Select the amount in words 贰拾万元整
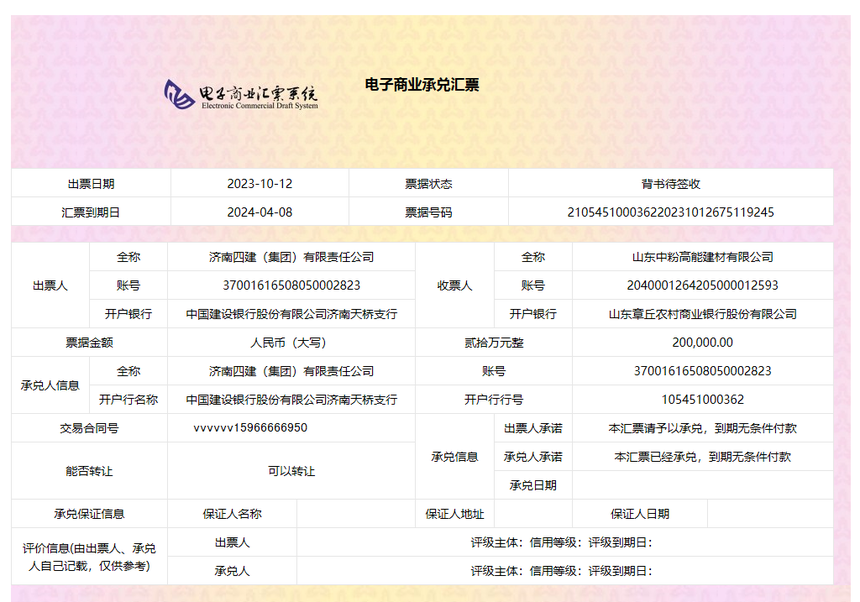The image size is (860, 602). click(x=494, y=342)
